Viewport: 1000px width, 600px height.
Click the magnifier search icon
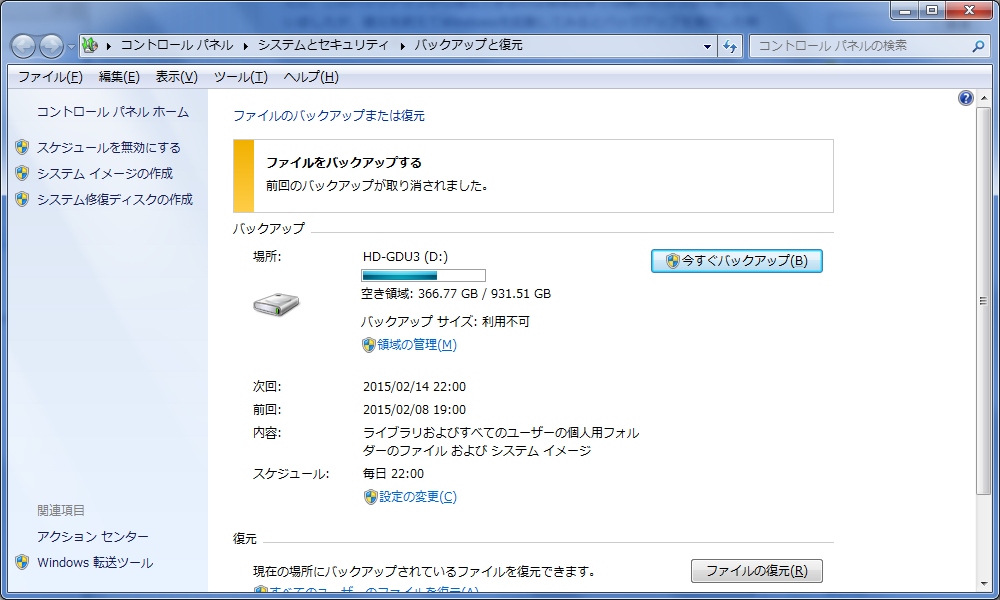click(978, 46)
